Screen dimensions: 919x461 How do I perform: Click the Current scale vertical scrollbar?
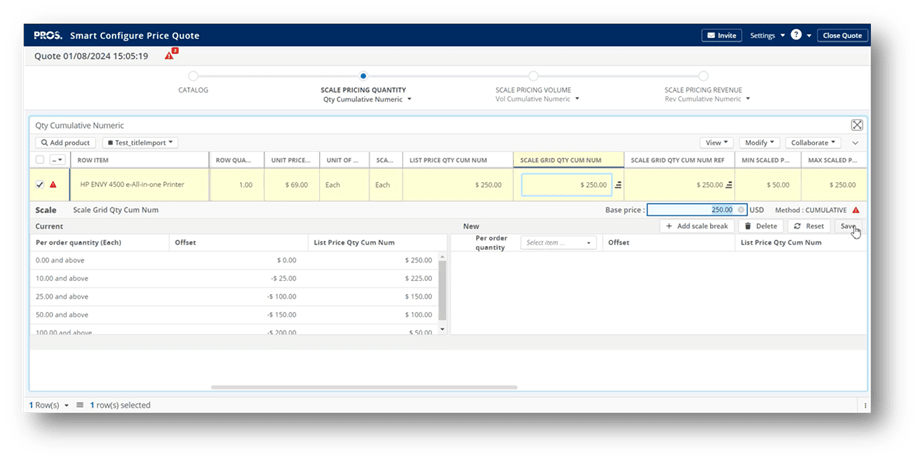[x=443, y=291]
